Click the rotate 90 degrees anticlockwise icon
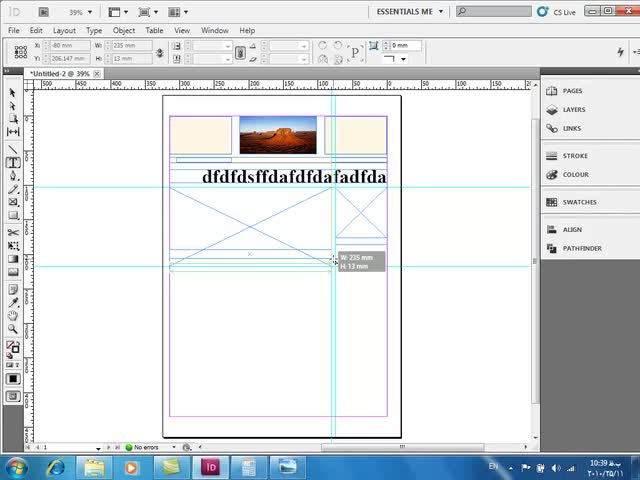This screenshot has height=480, width=640. 337,45
